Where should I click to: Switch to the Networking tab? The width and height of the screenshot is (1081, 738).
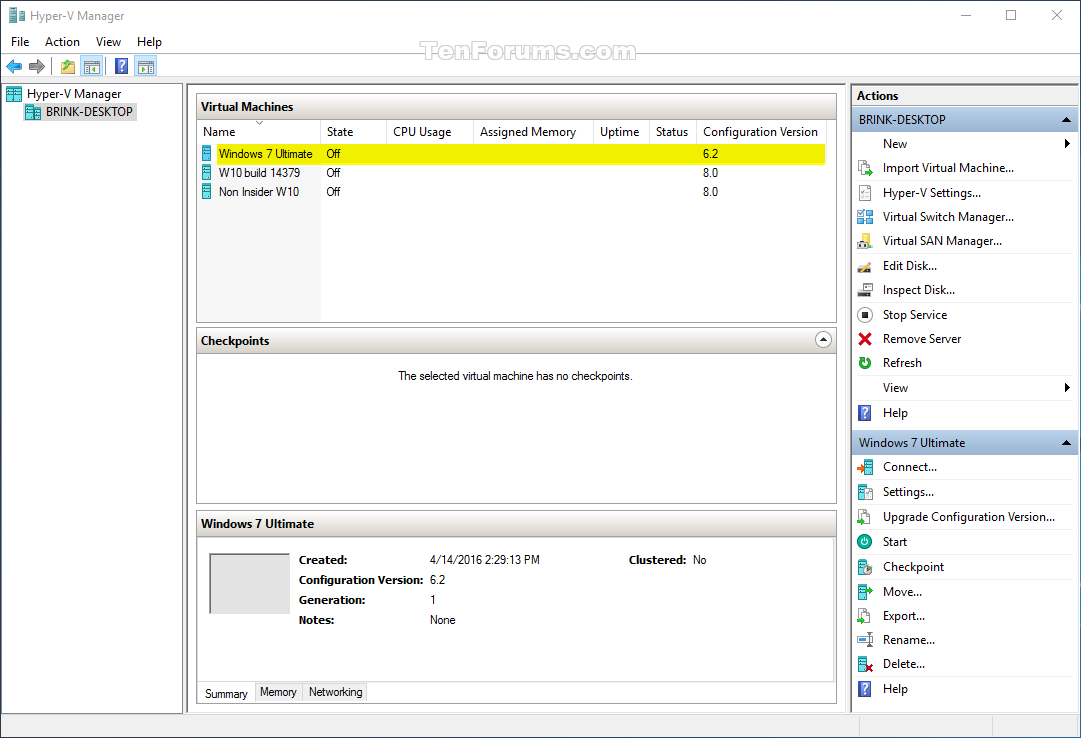[x=335, y=692]
